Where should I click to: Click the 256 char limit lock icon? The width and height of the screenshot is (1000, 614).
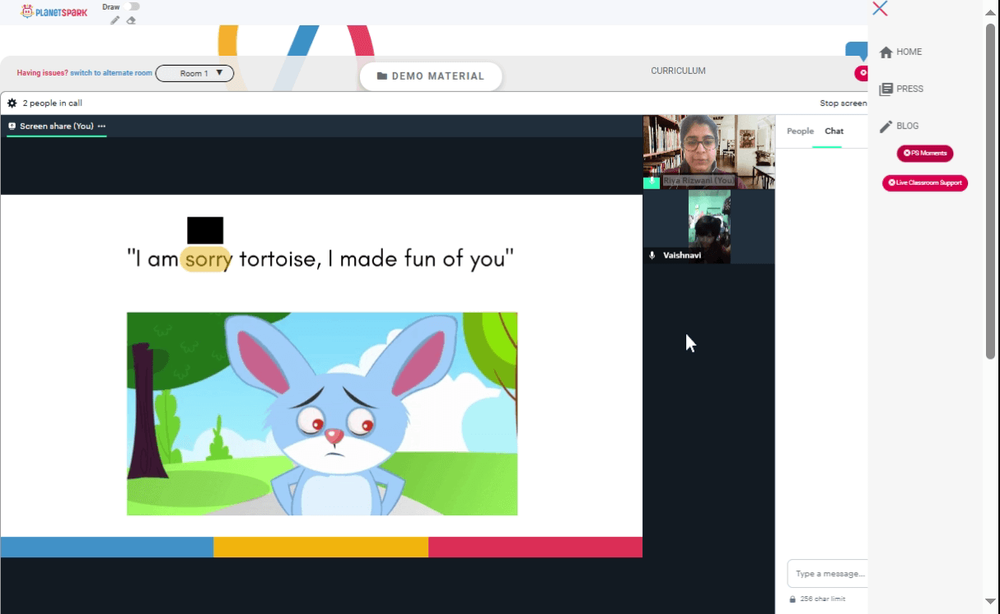click(792, 599)
